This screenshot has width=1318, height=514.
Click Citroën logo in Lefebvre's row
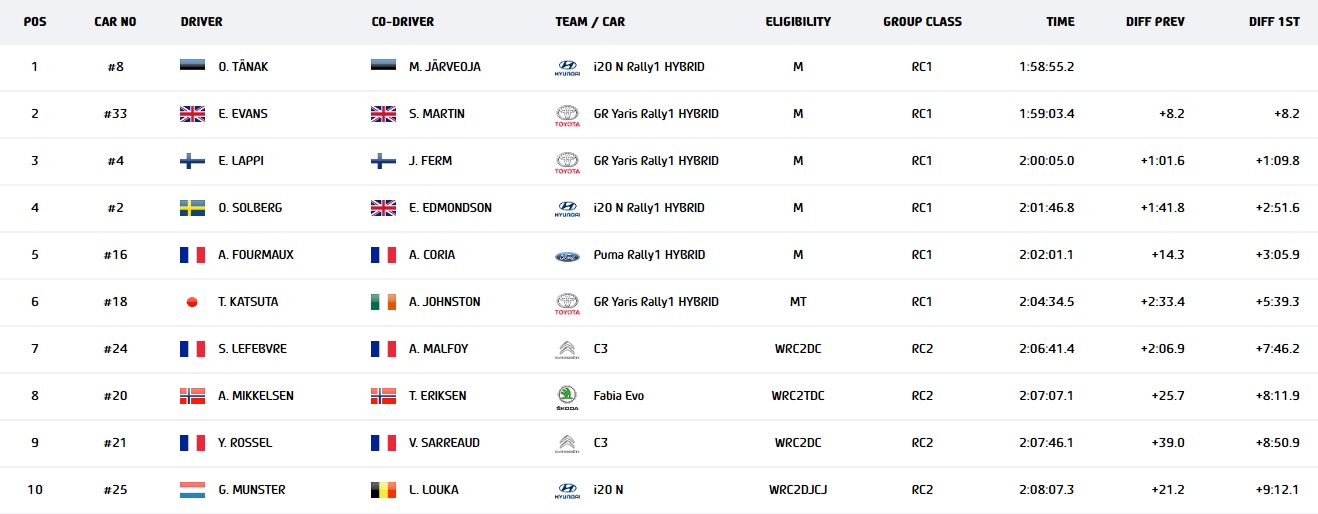(x=566, y=349)
